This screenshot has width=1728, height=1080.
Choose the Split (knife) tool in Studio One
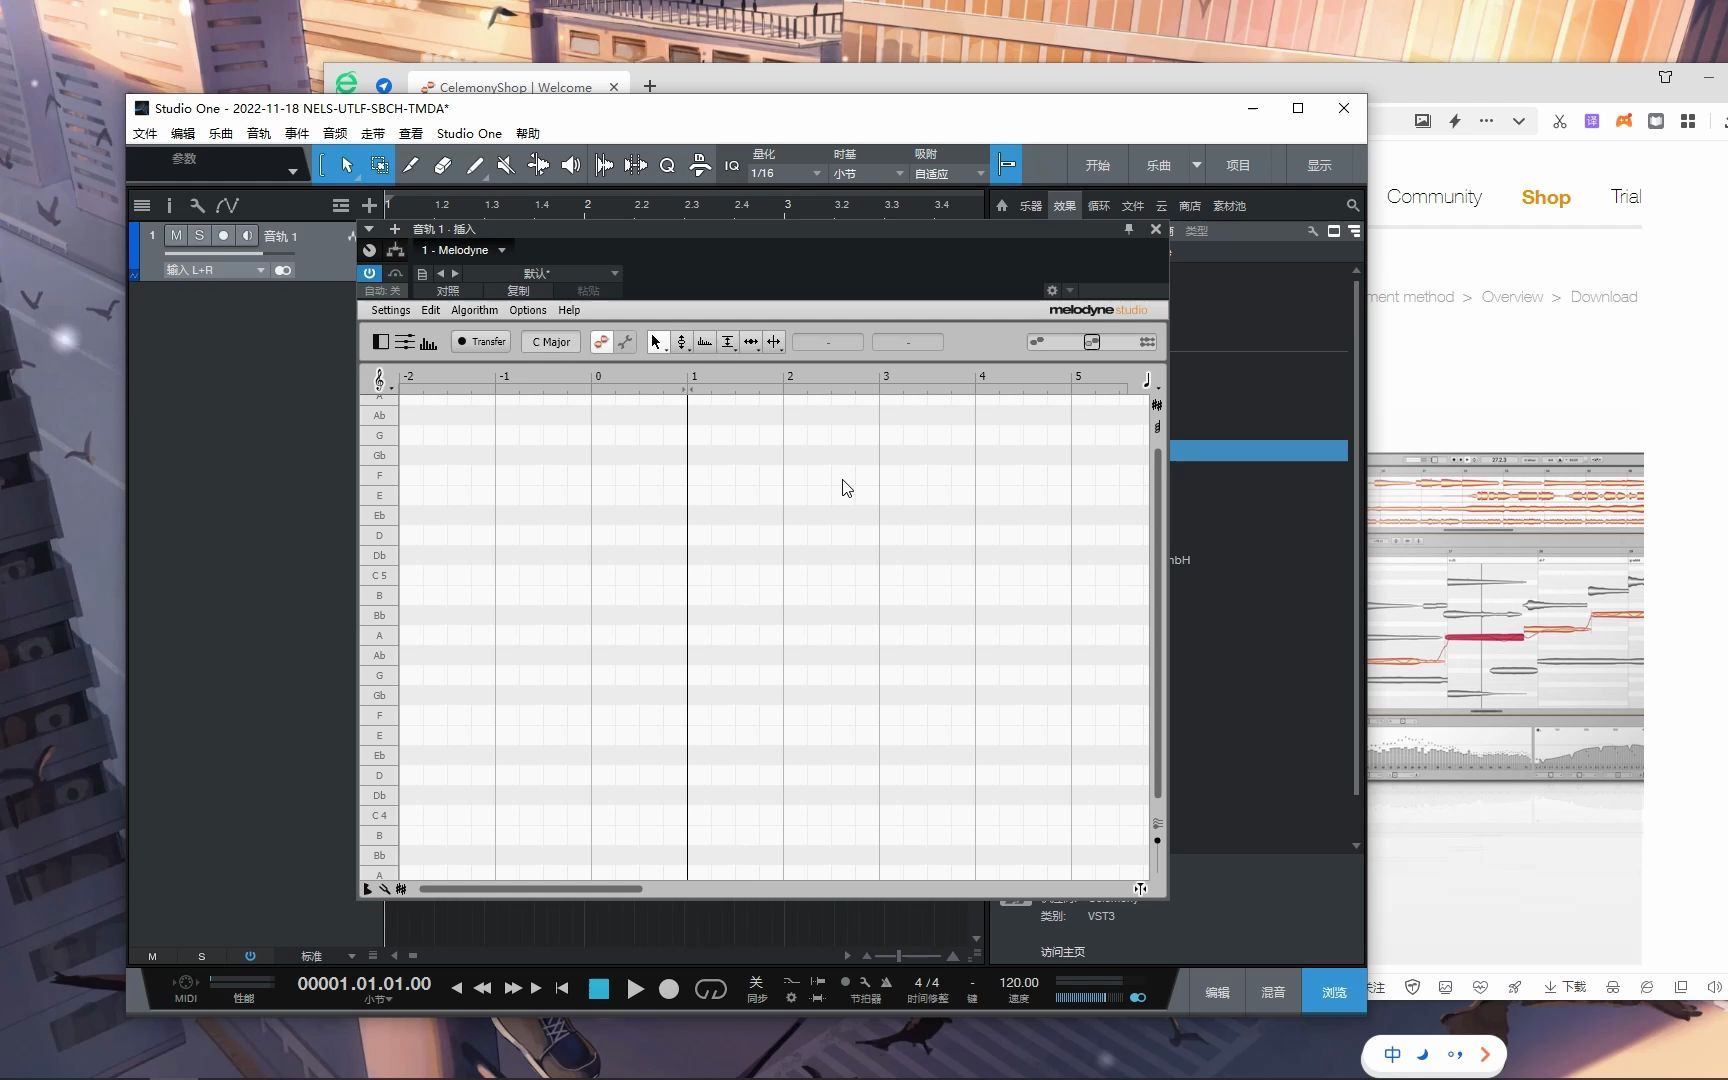point(410,165)
